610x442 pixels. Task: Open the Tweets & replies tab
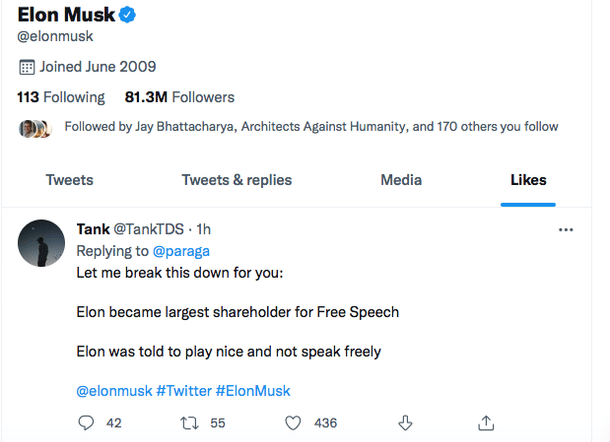pyautogui.click(x=237, y=180)
